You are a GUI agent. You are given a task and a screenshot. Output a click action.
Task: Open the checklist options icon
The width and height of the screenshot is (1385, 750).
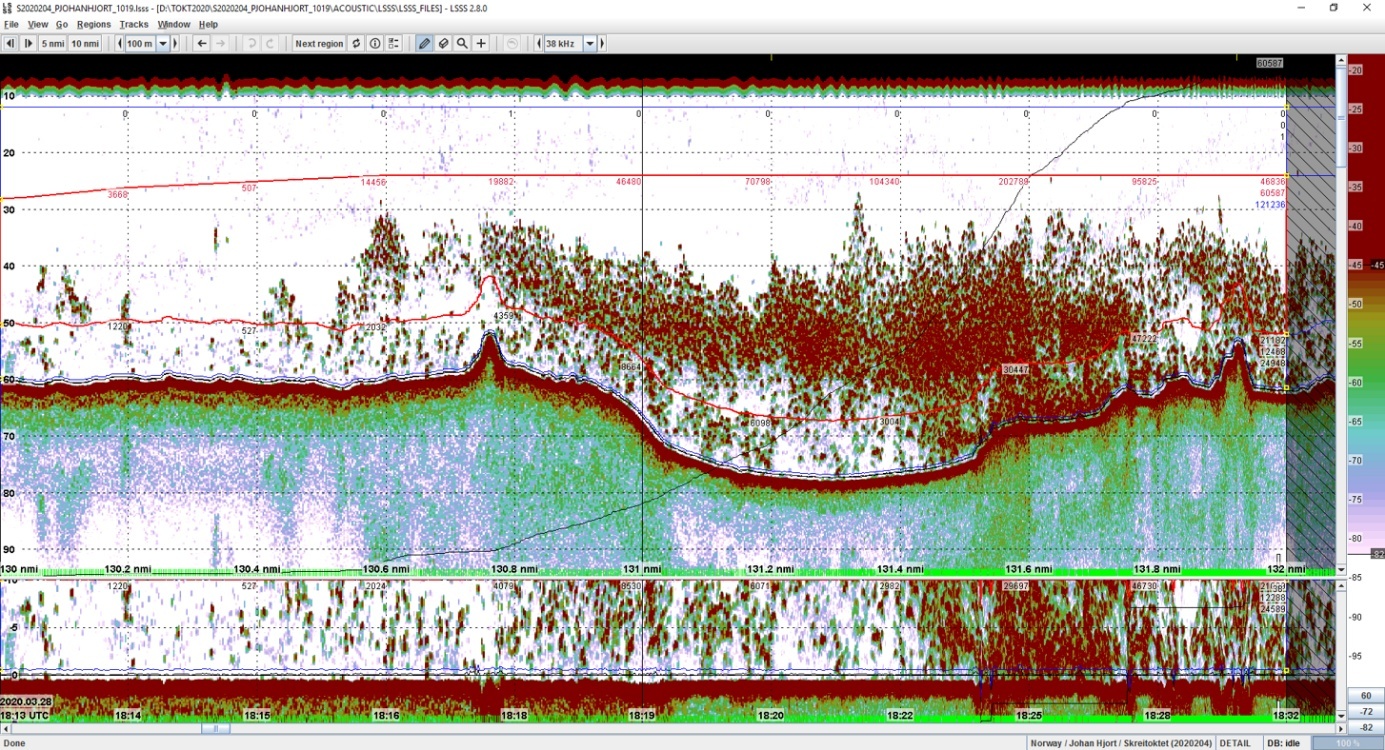[394, 44]
